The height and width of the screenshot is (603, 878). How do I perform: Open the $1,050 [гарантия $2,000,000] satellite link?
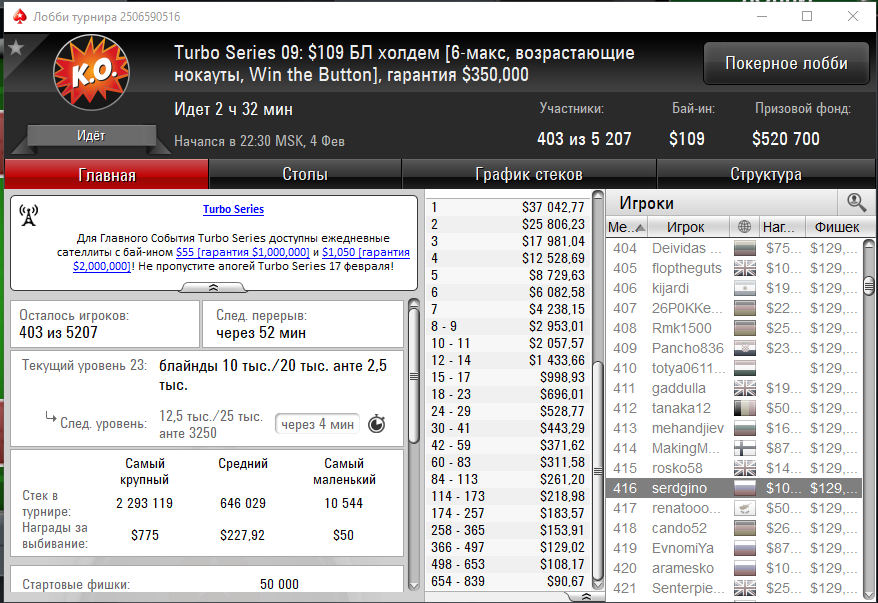pos(241,259)
